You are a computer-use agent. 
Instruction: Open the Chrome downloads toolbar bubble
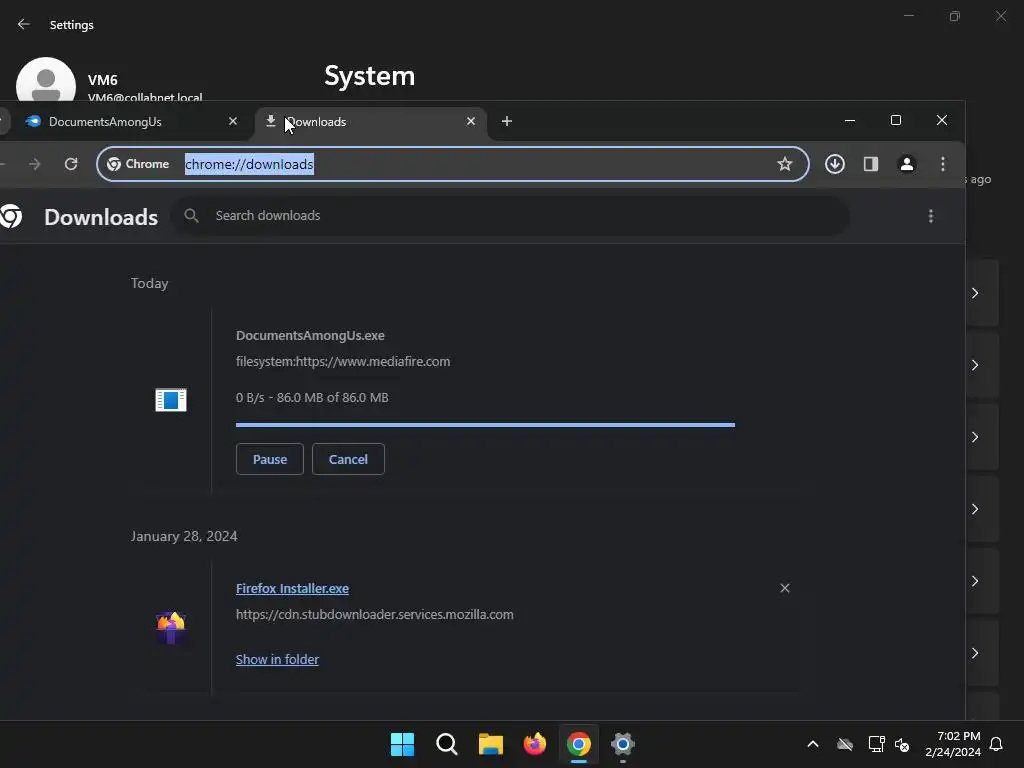835,164
